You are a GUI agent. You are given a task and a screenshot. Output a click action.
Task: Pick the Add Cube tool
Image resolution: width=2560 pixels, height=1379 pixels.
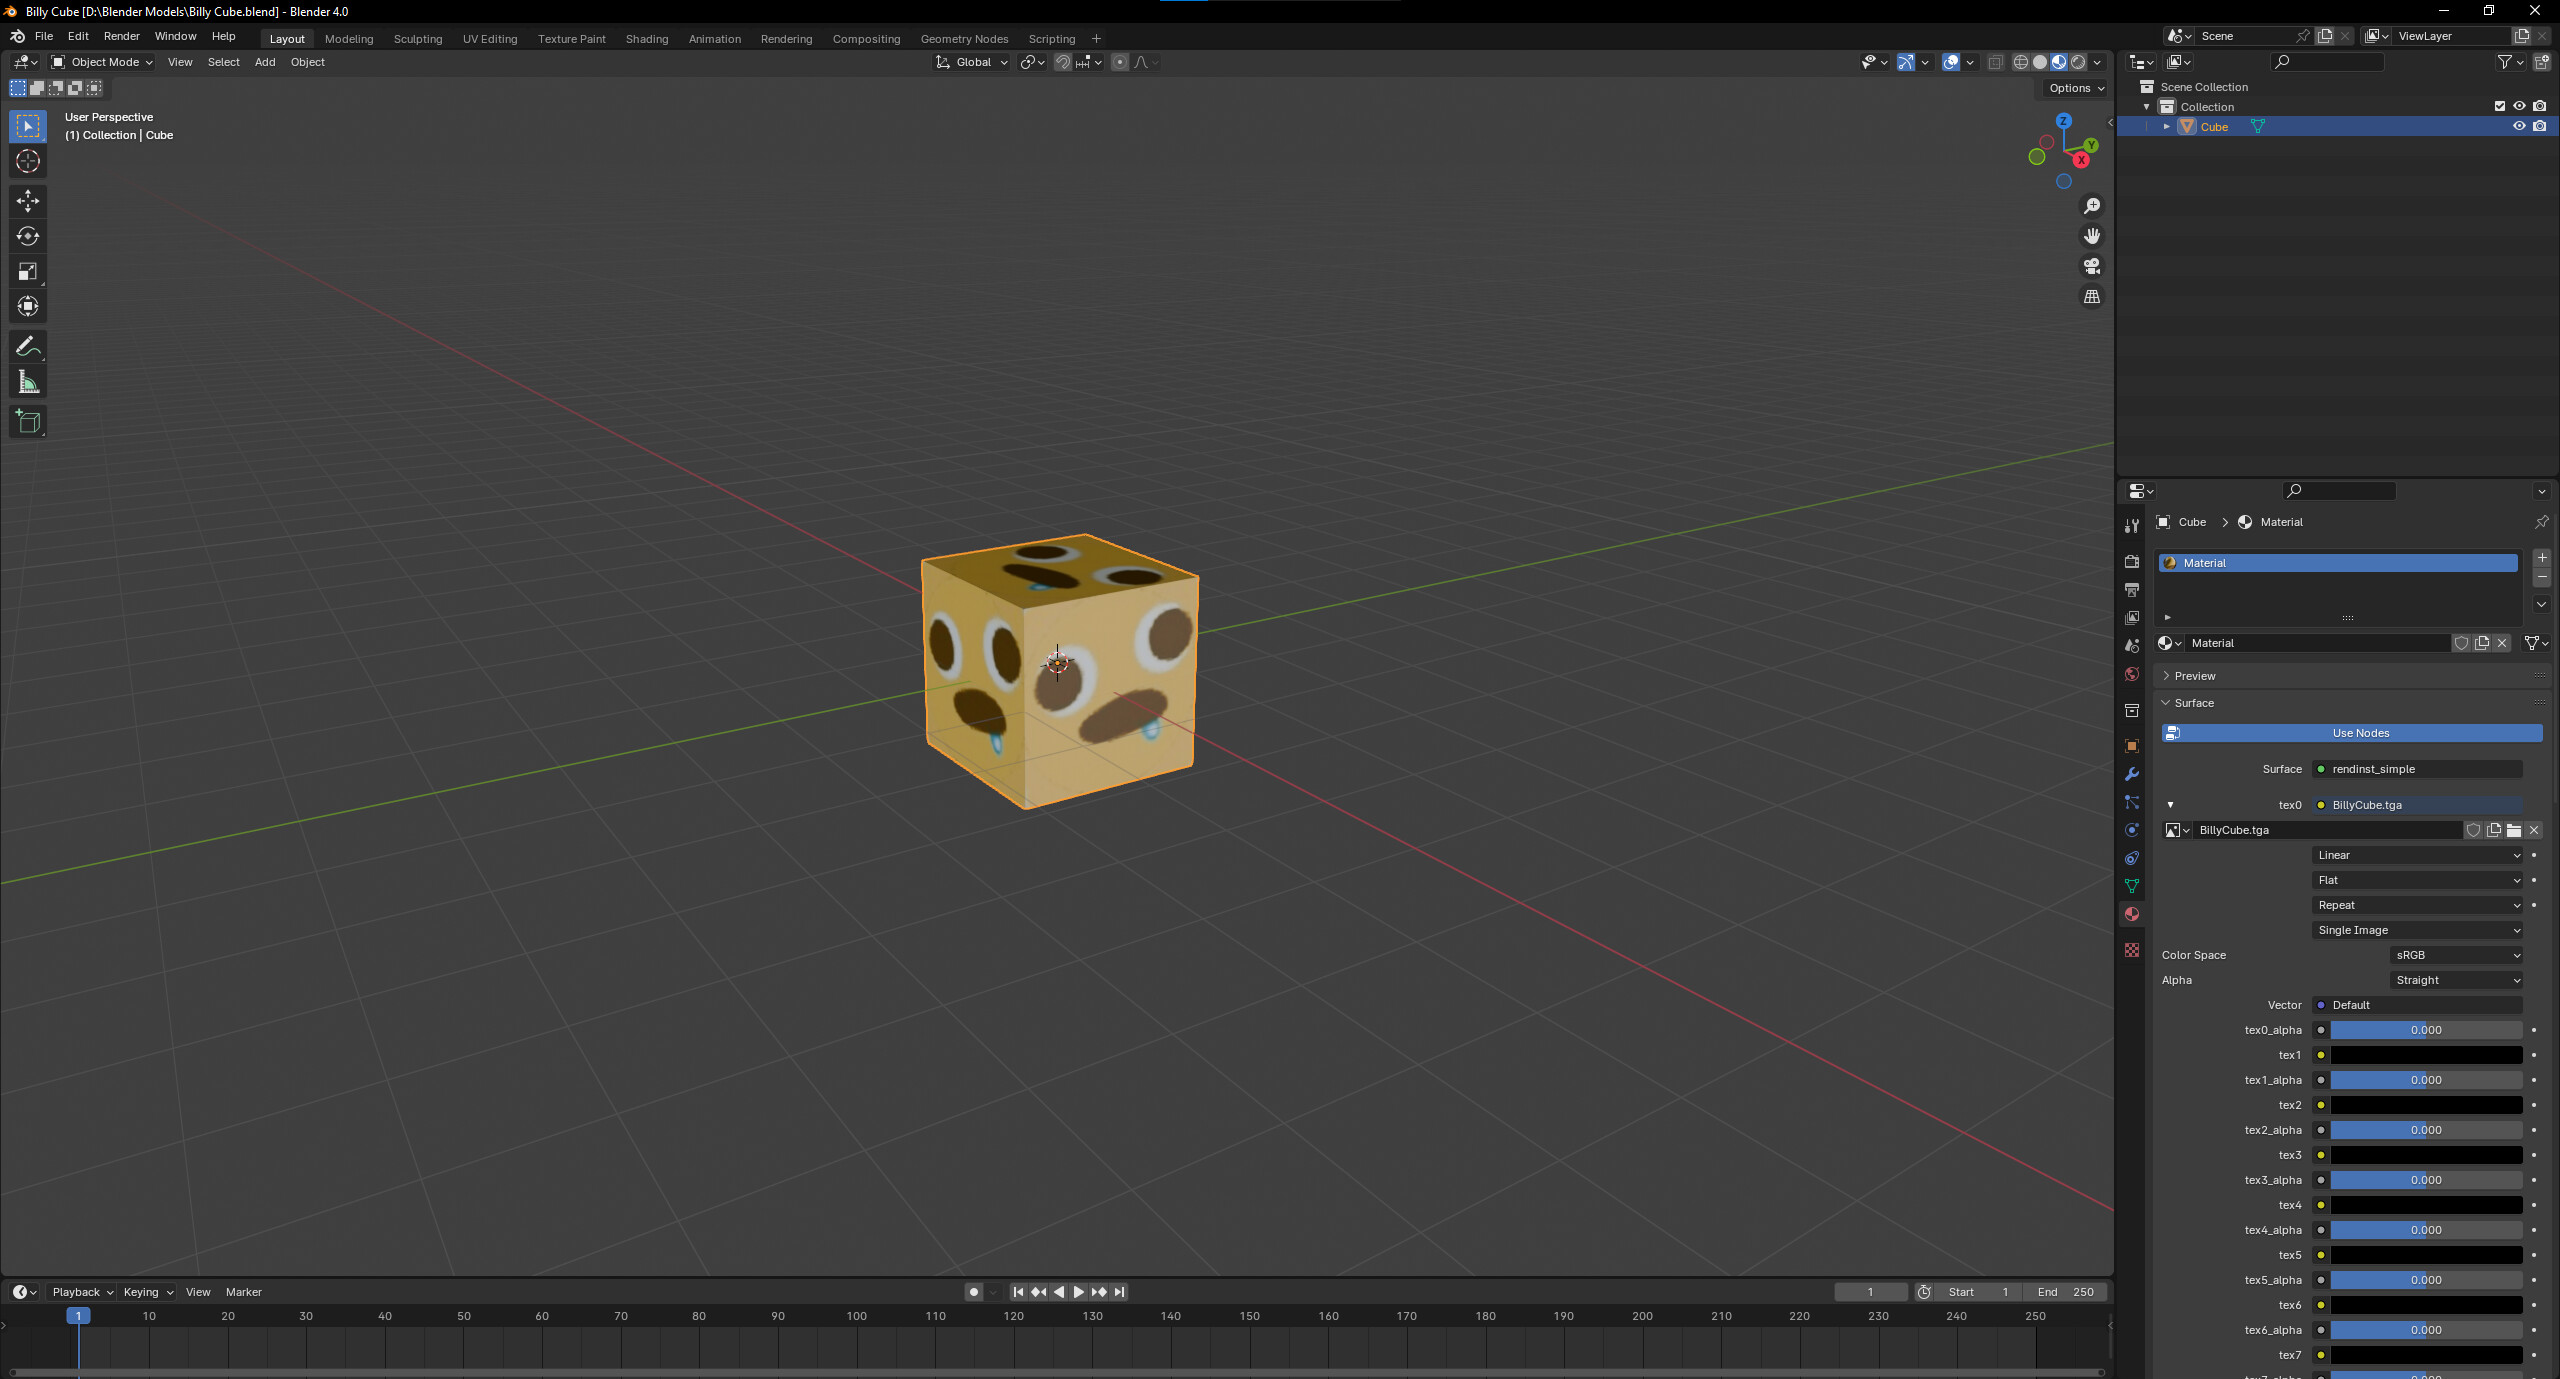pos(28,422)
